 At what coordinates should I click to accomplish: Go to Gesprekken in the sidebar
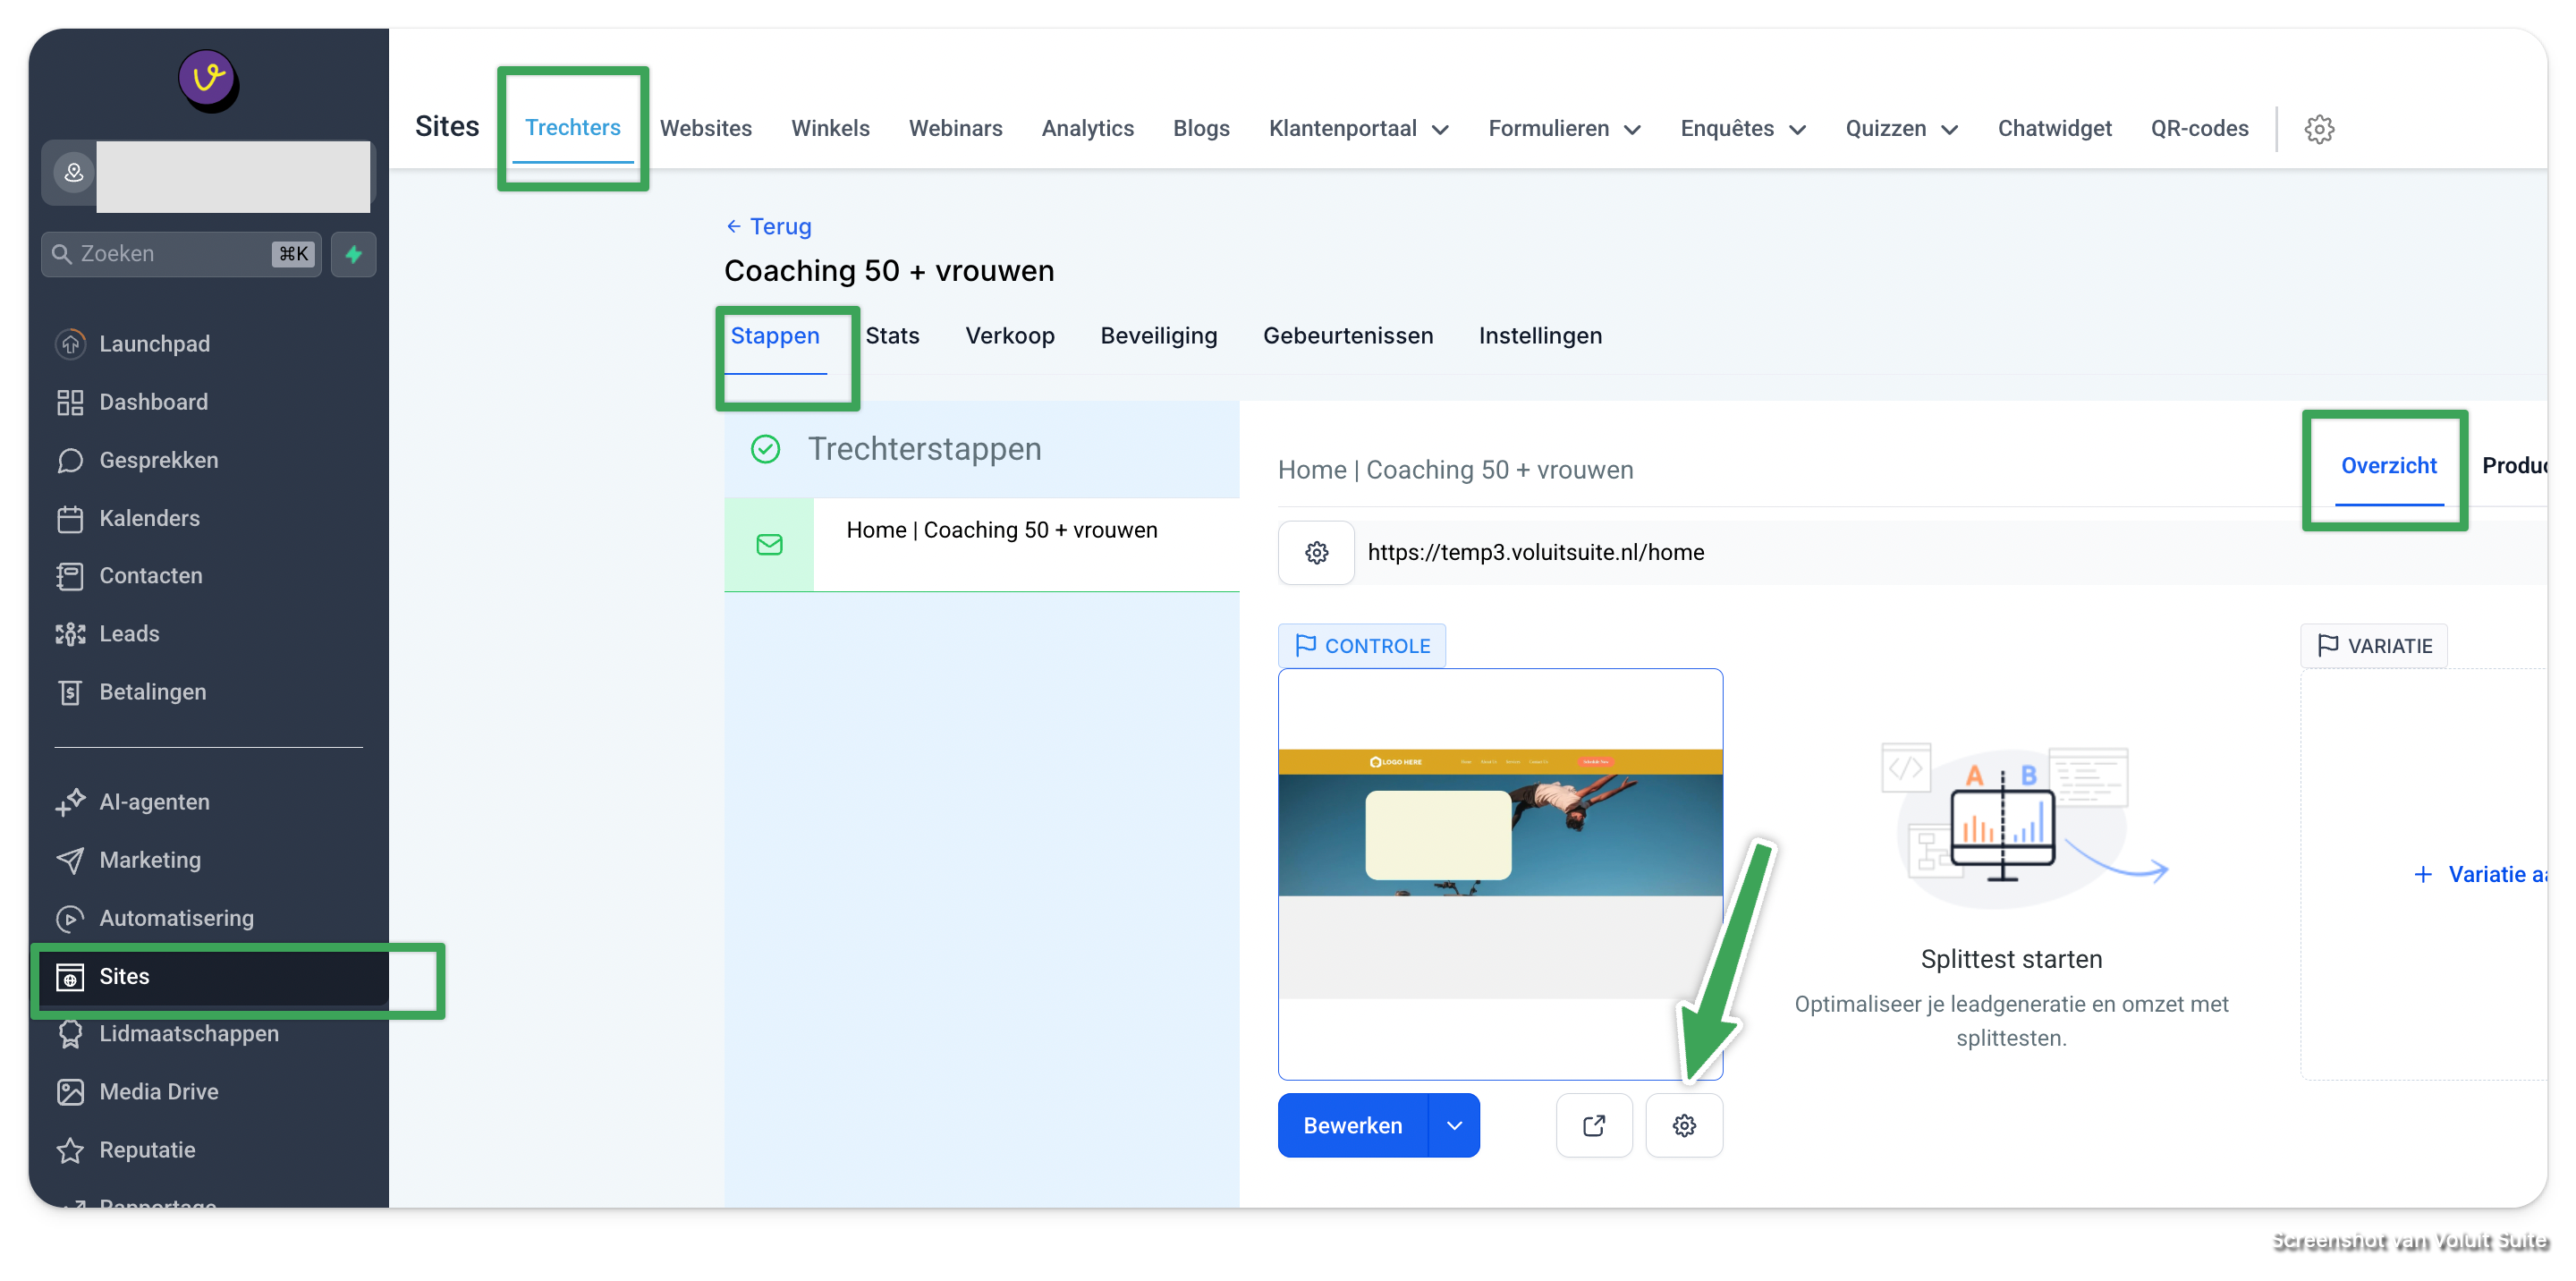(158, 460)
